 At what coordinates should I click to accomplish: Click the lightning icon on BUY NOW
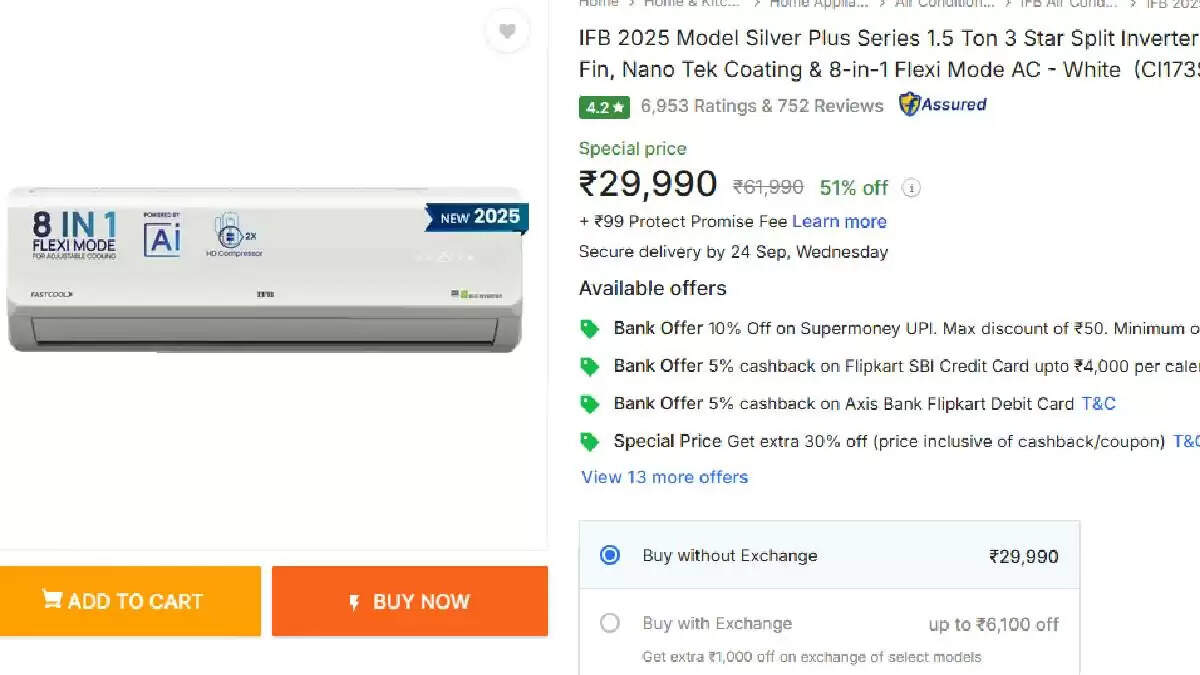pos(355,601)
